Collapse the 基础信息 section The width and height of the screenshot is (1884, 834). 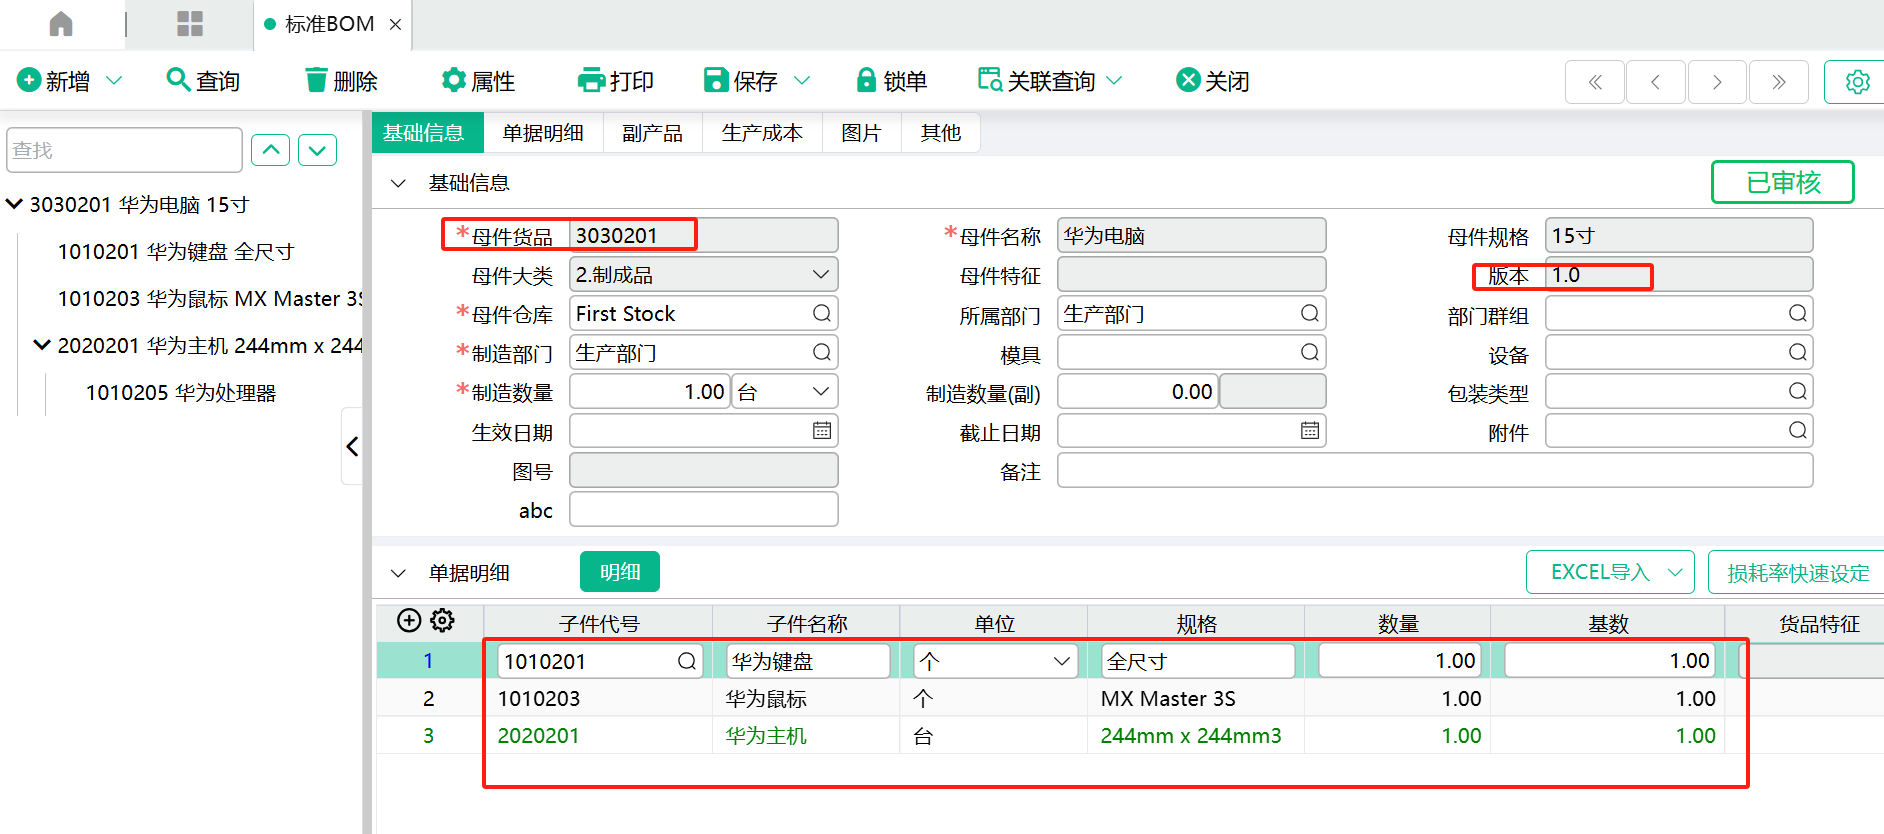tap(398, 183)
